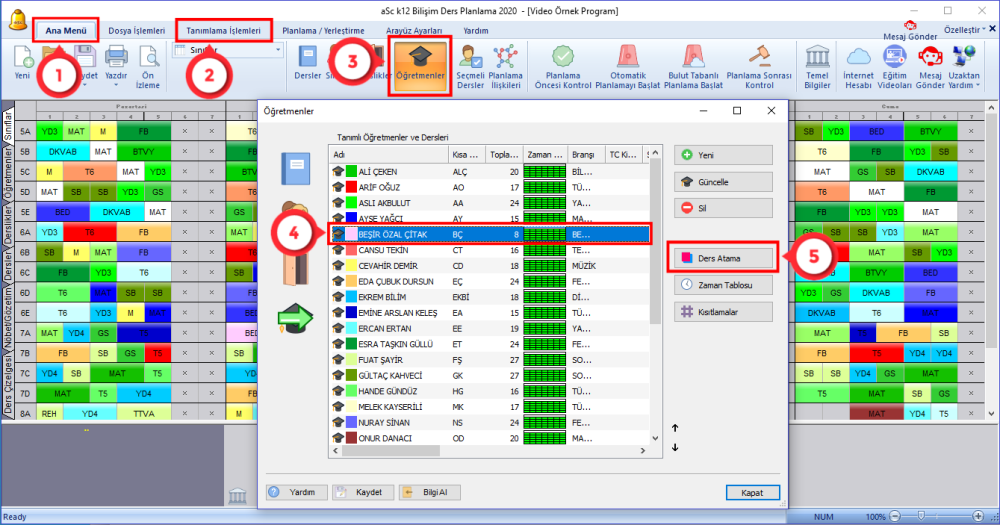Click the Öğretmenler toolbar button
This screenshot has width=1000, height=525.
420,66
